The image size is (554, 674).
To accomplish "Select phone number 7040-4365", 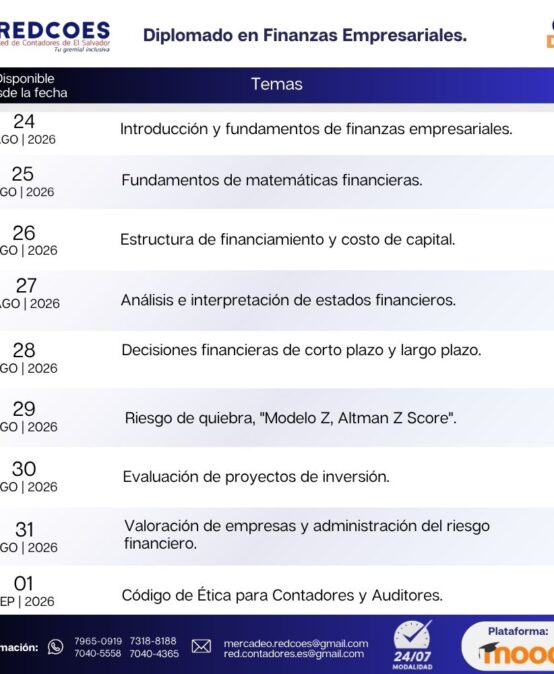I will [x=154, y=653].
